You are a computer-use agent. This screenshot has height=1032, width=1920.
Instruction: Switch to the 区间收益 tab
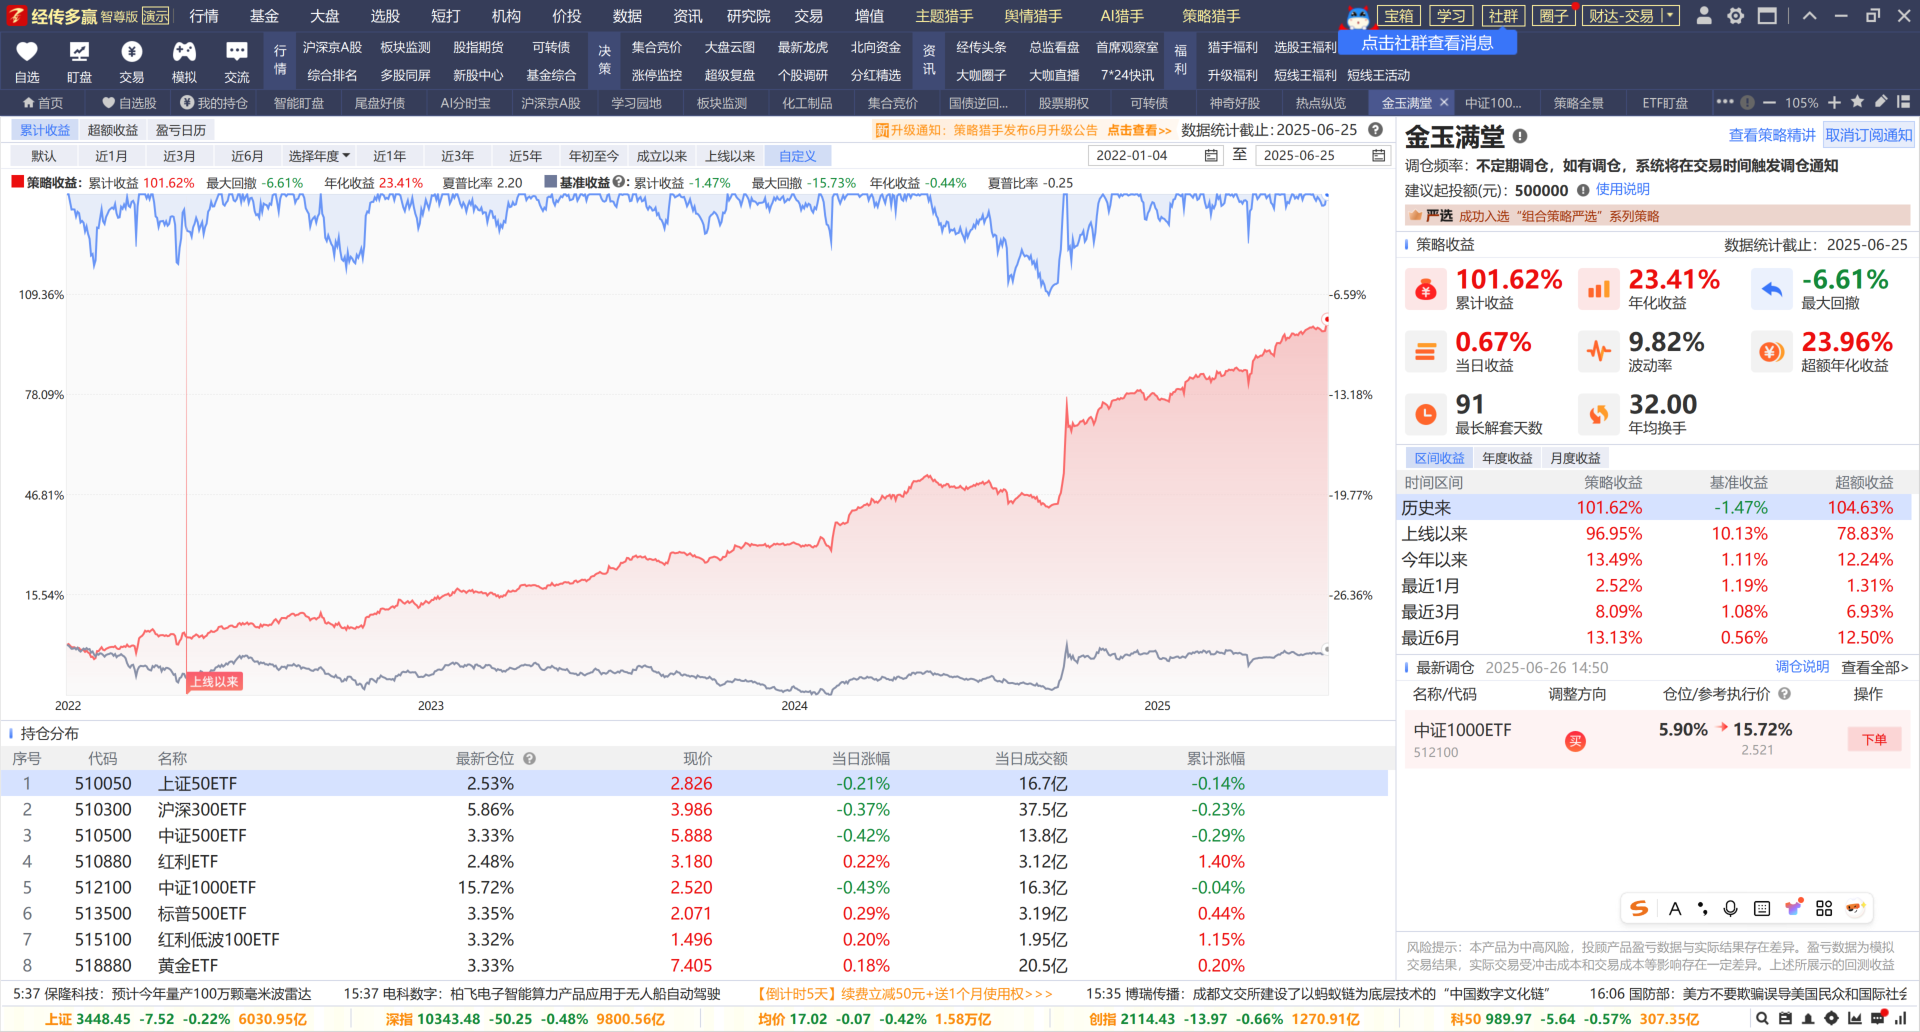pos(1439,458)
